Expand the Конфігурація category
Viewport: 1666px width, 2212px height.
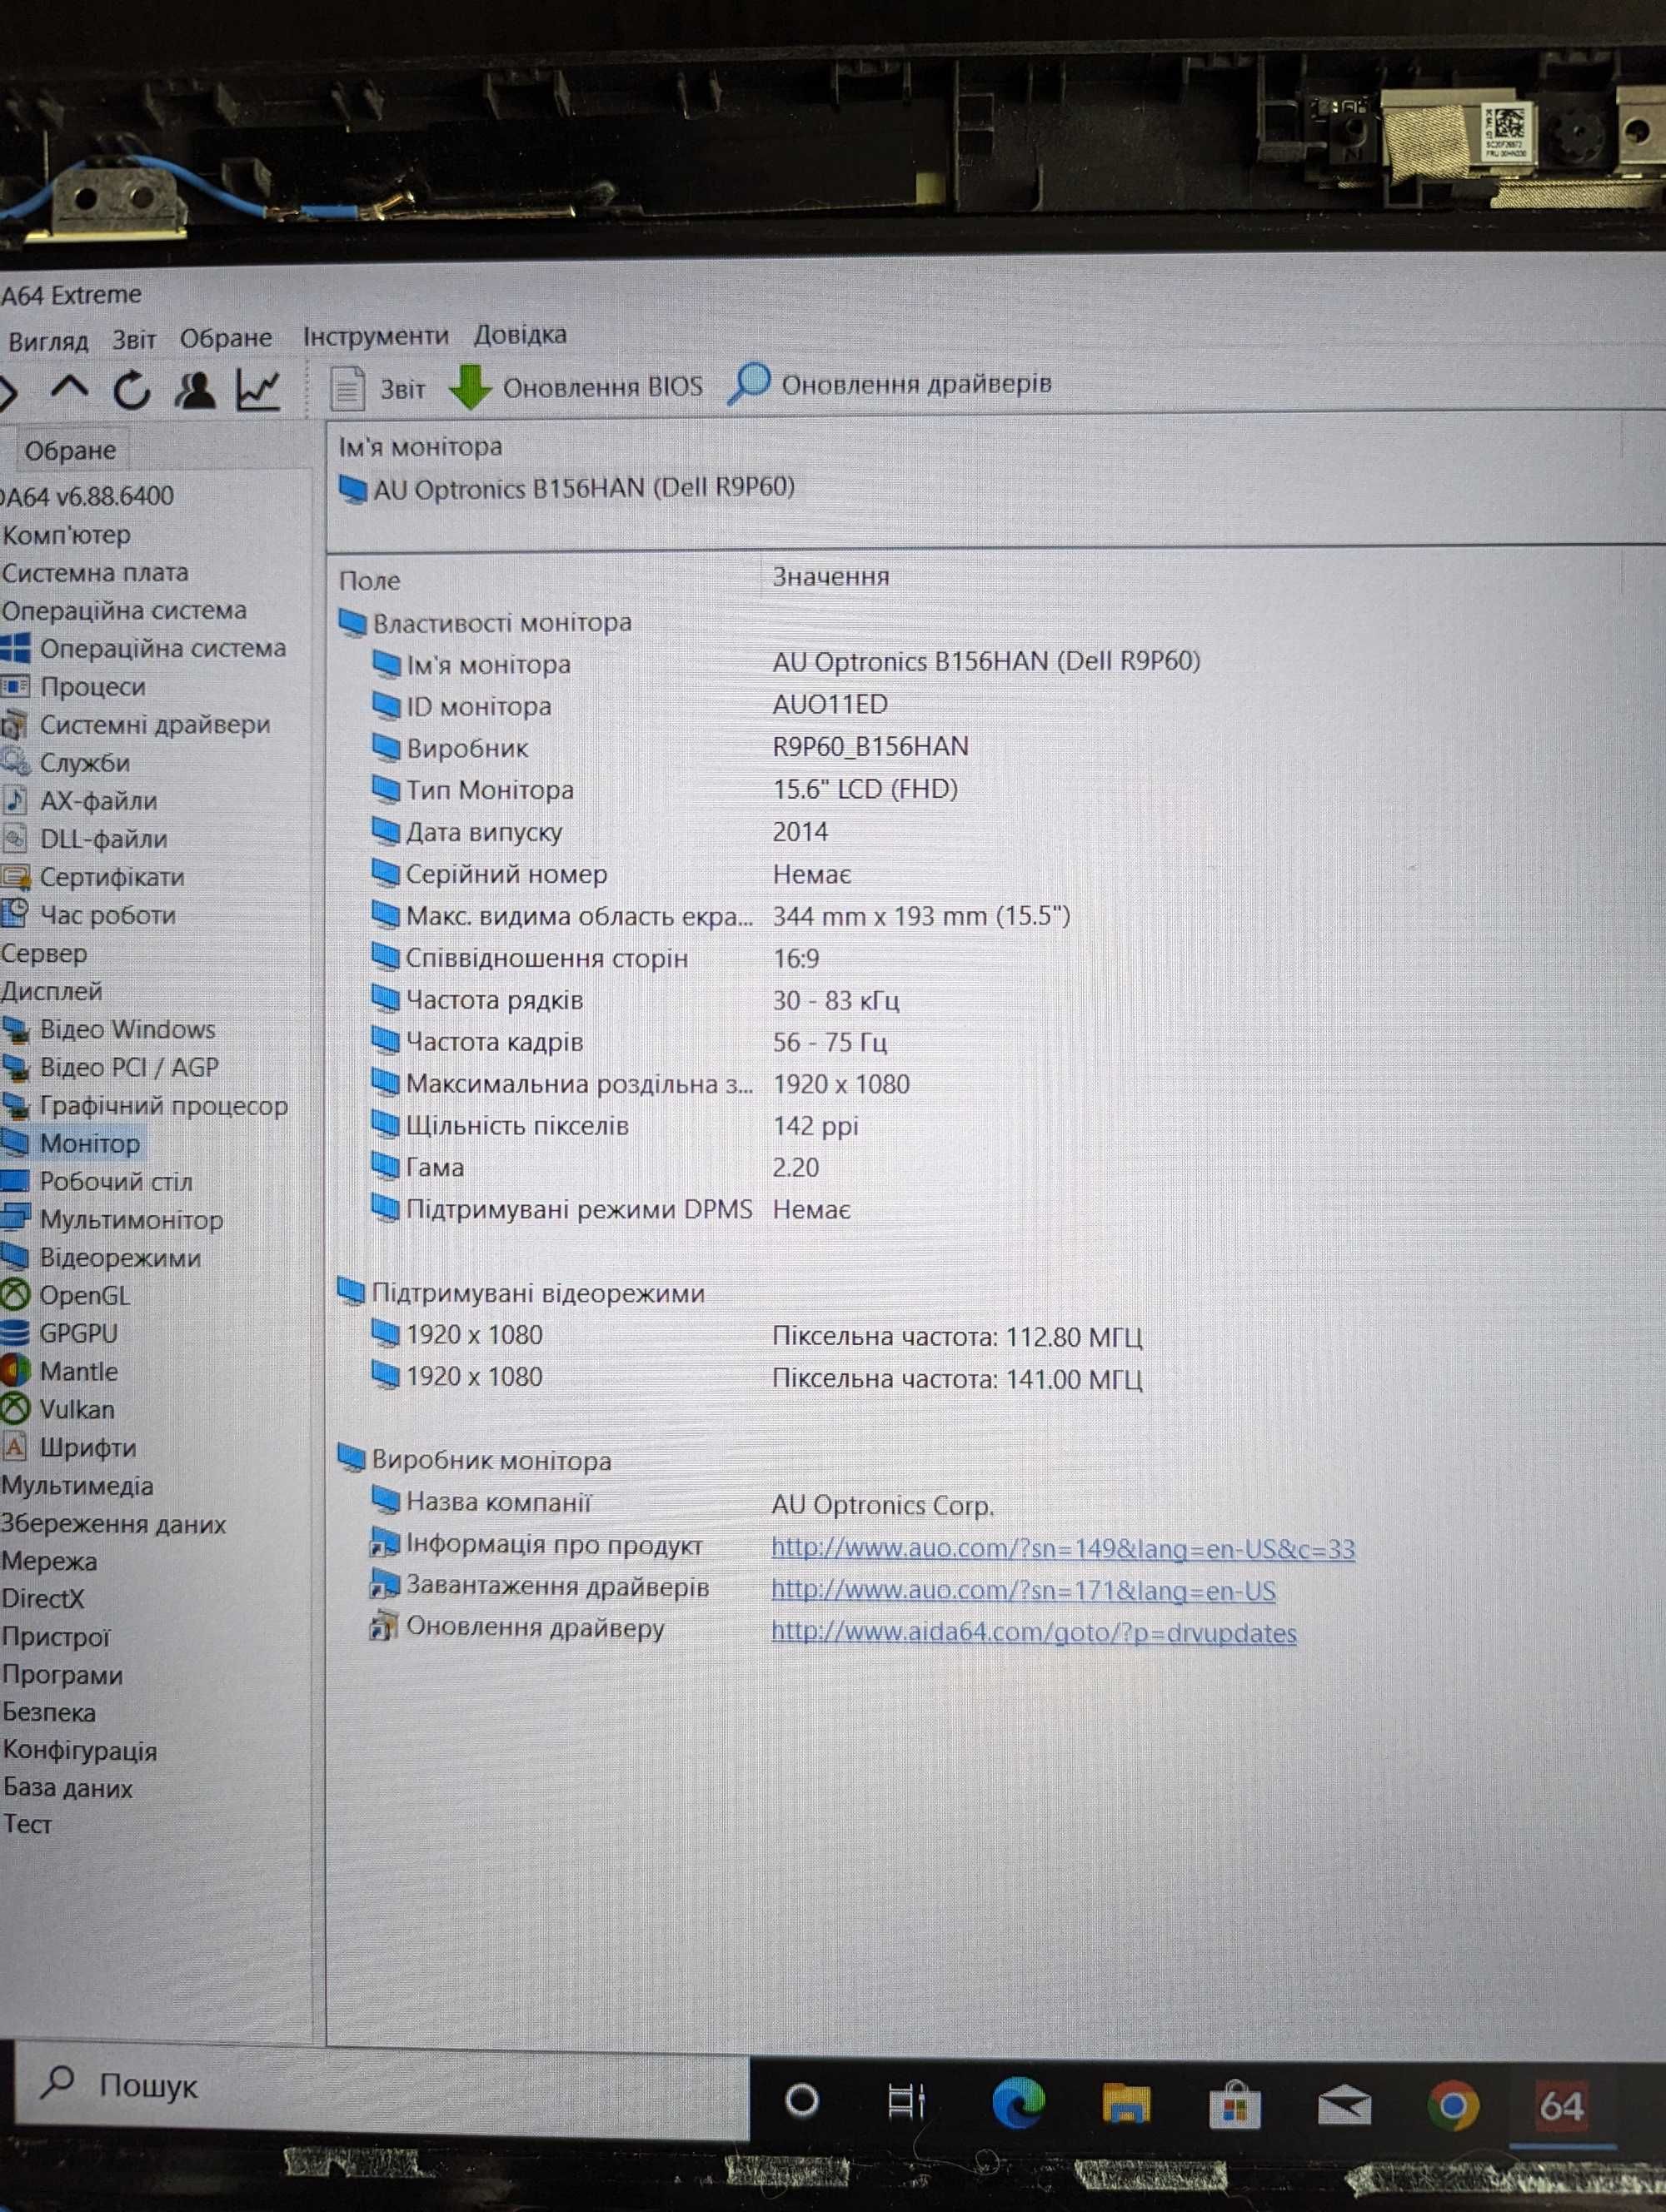coord(79,1751)
